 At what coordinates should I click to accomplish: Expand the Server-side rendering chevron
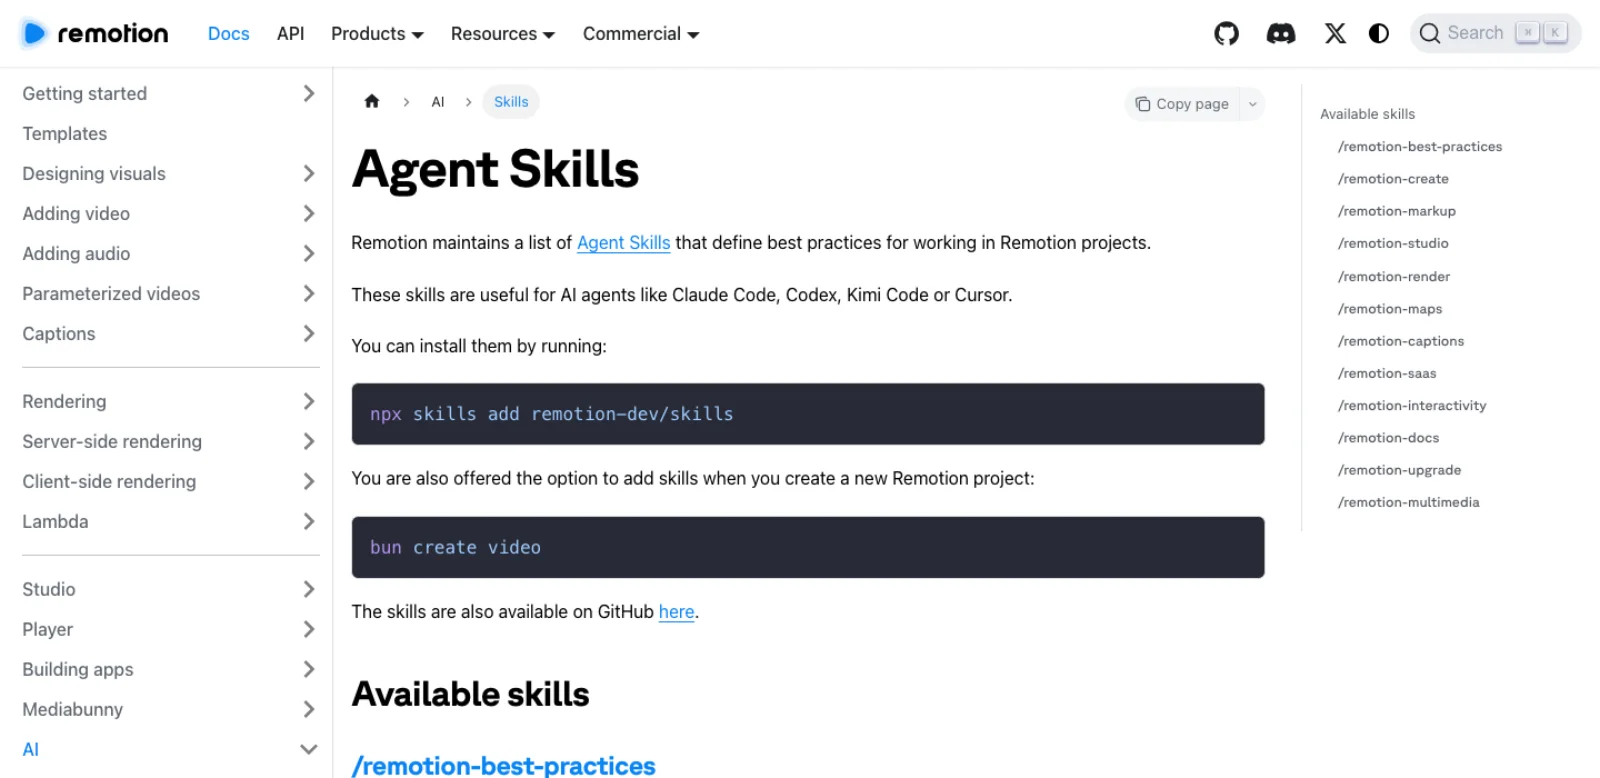pos(308,441)
